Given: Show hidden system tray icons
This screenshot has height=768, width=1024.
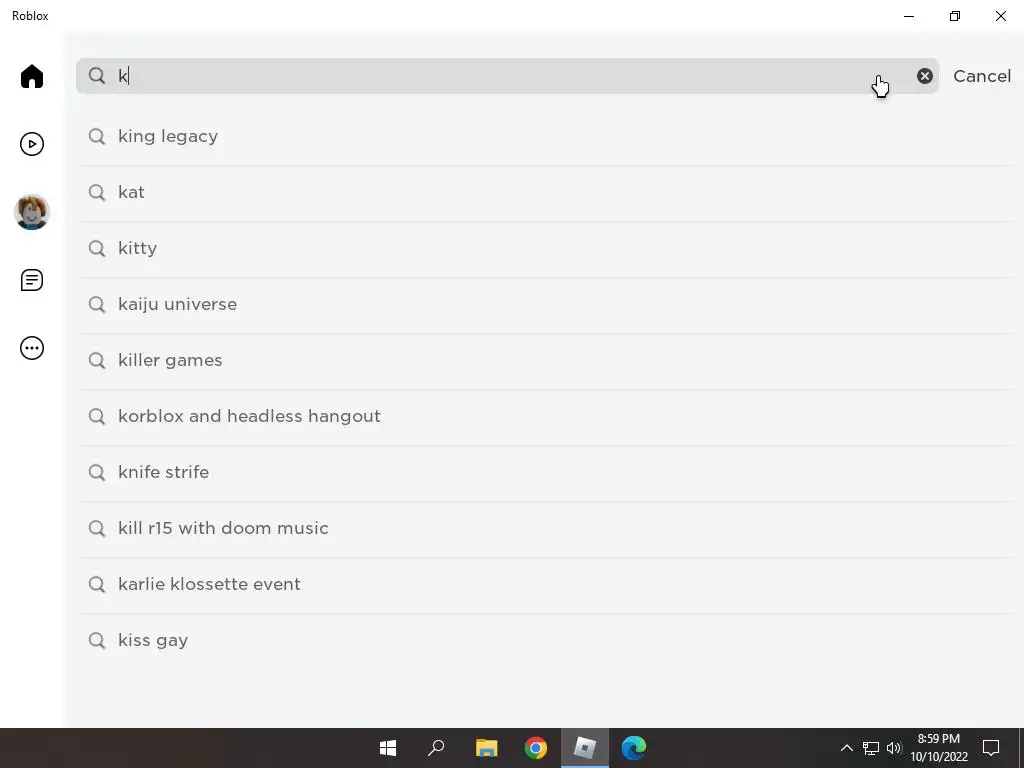Looking at the screenshot, I should click(846, 748).
